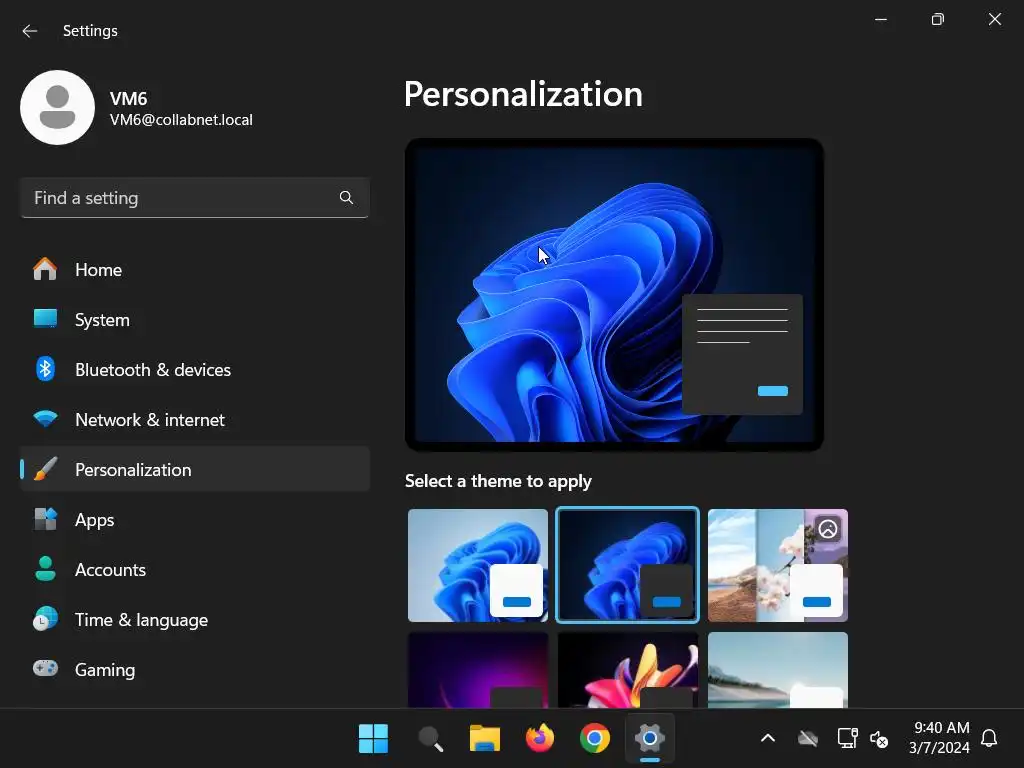Screen dimensions: 1024x768
Task: Open the Accounts settings category
Action: click(x=195, y=569)
